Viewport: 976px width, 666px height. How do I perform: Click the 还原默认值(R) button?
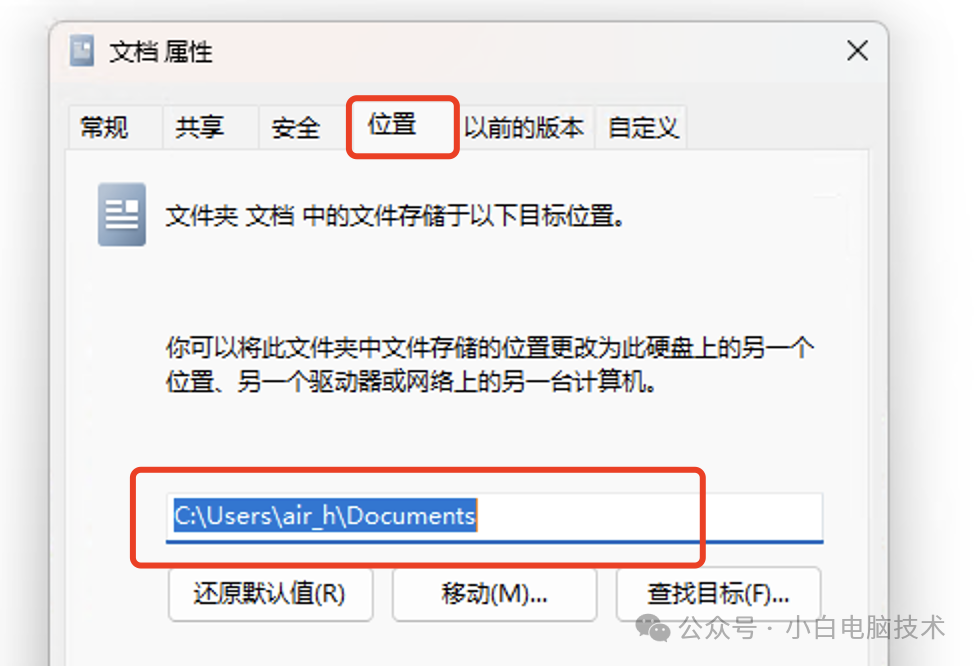click(270, 594)
